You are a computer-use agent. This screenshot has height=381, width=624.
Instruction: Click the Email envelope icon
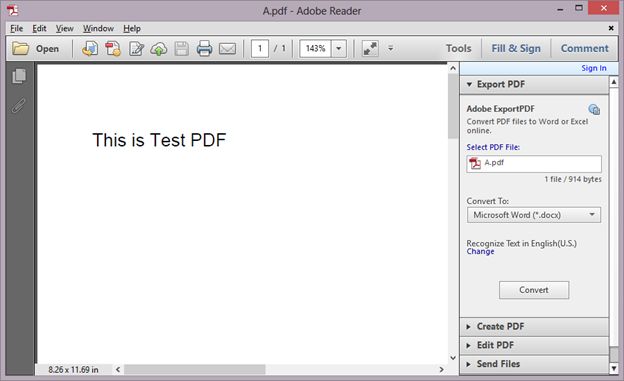point(228,49)
